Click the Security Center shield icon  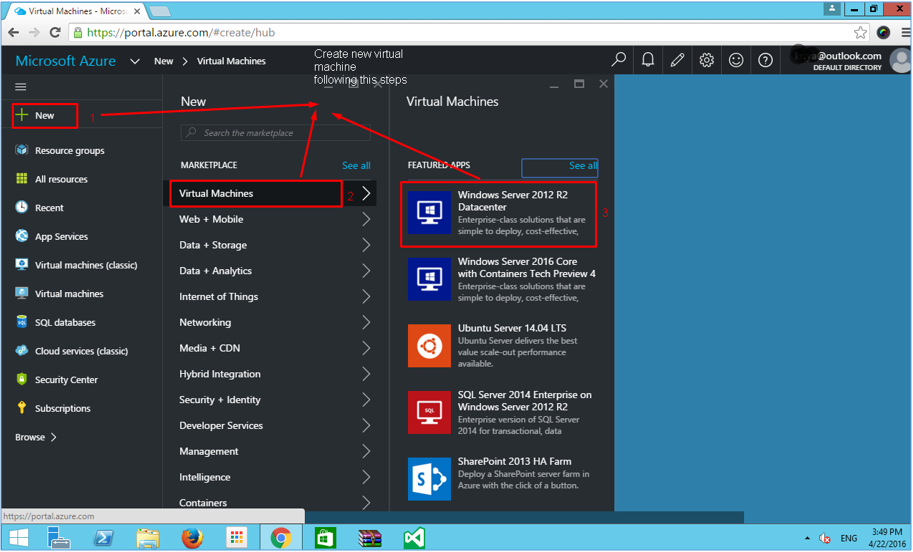pyautogui.click(x=22, y=378)
